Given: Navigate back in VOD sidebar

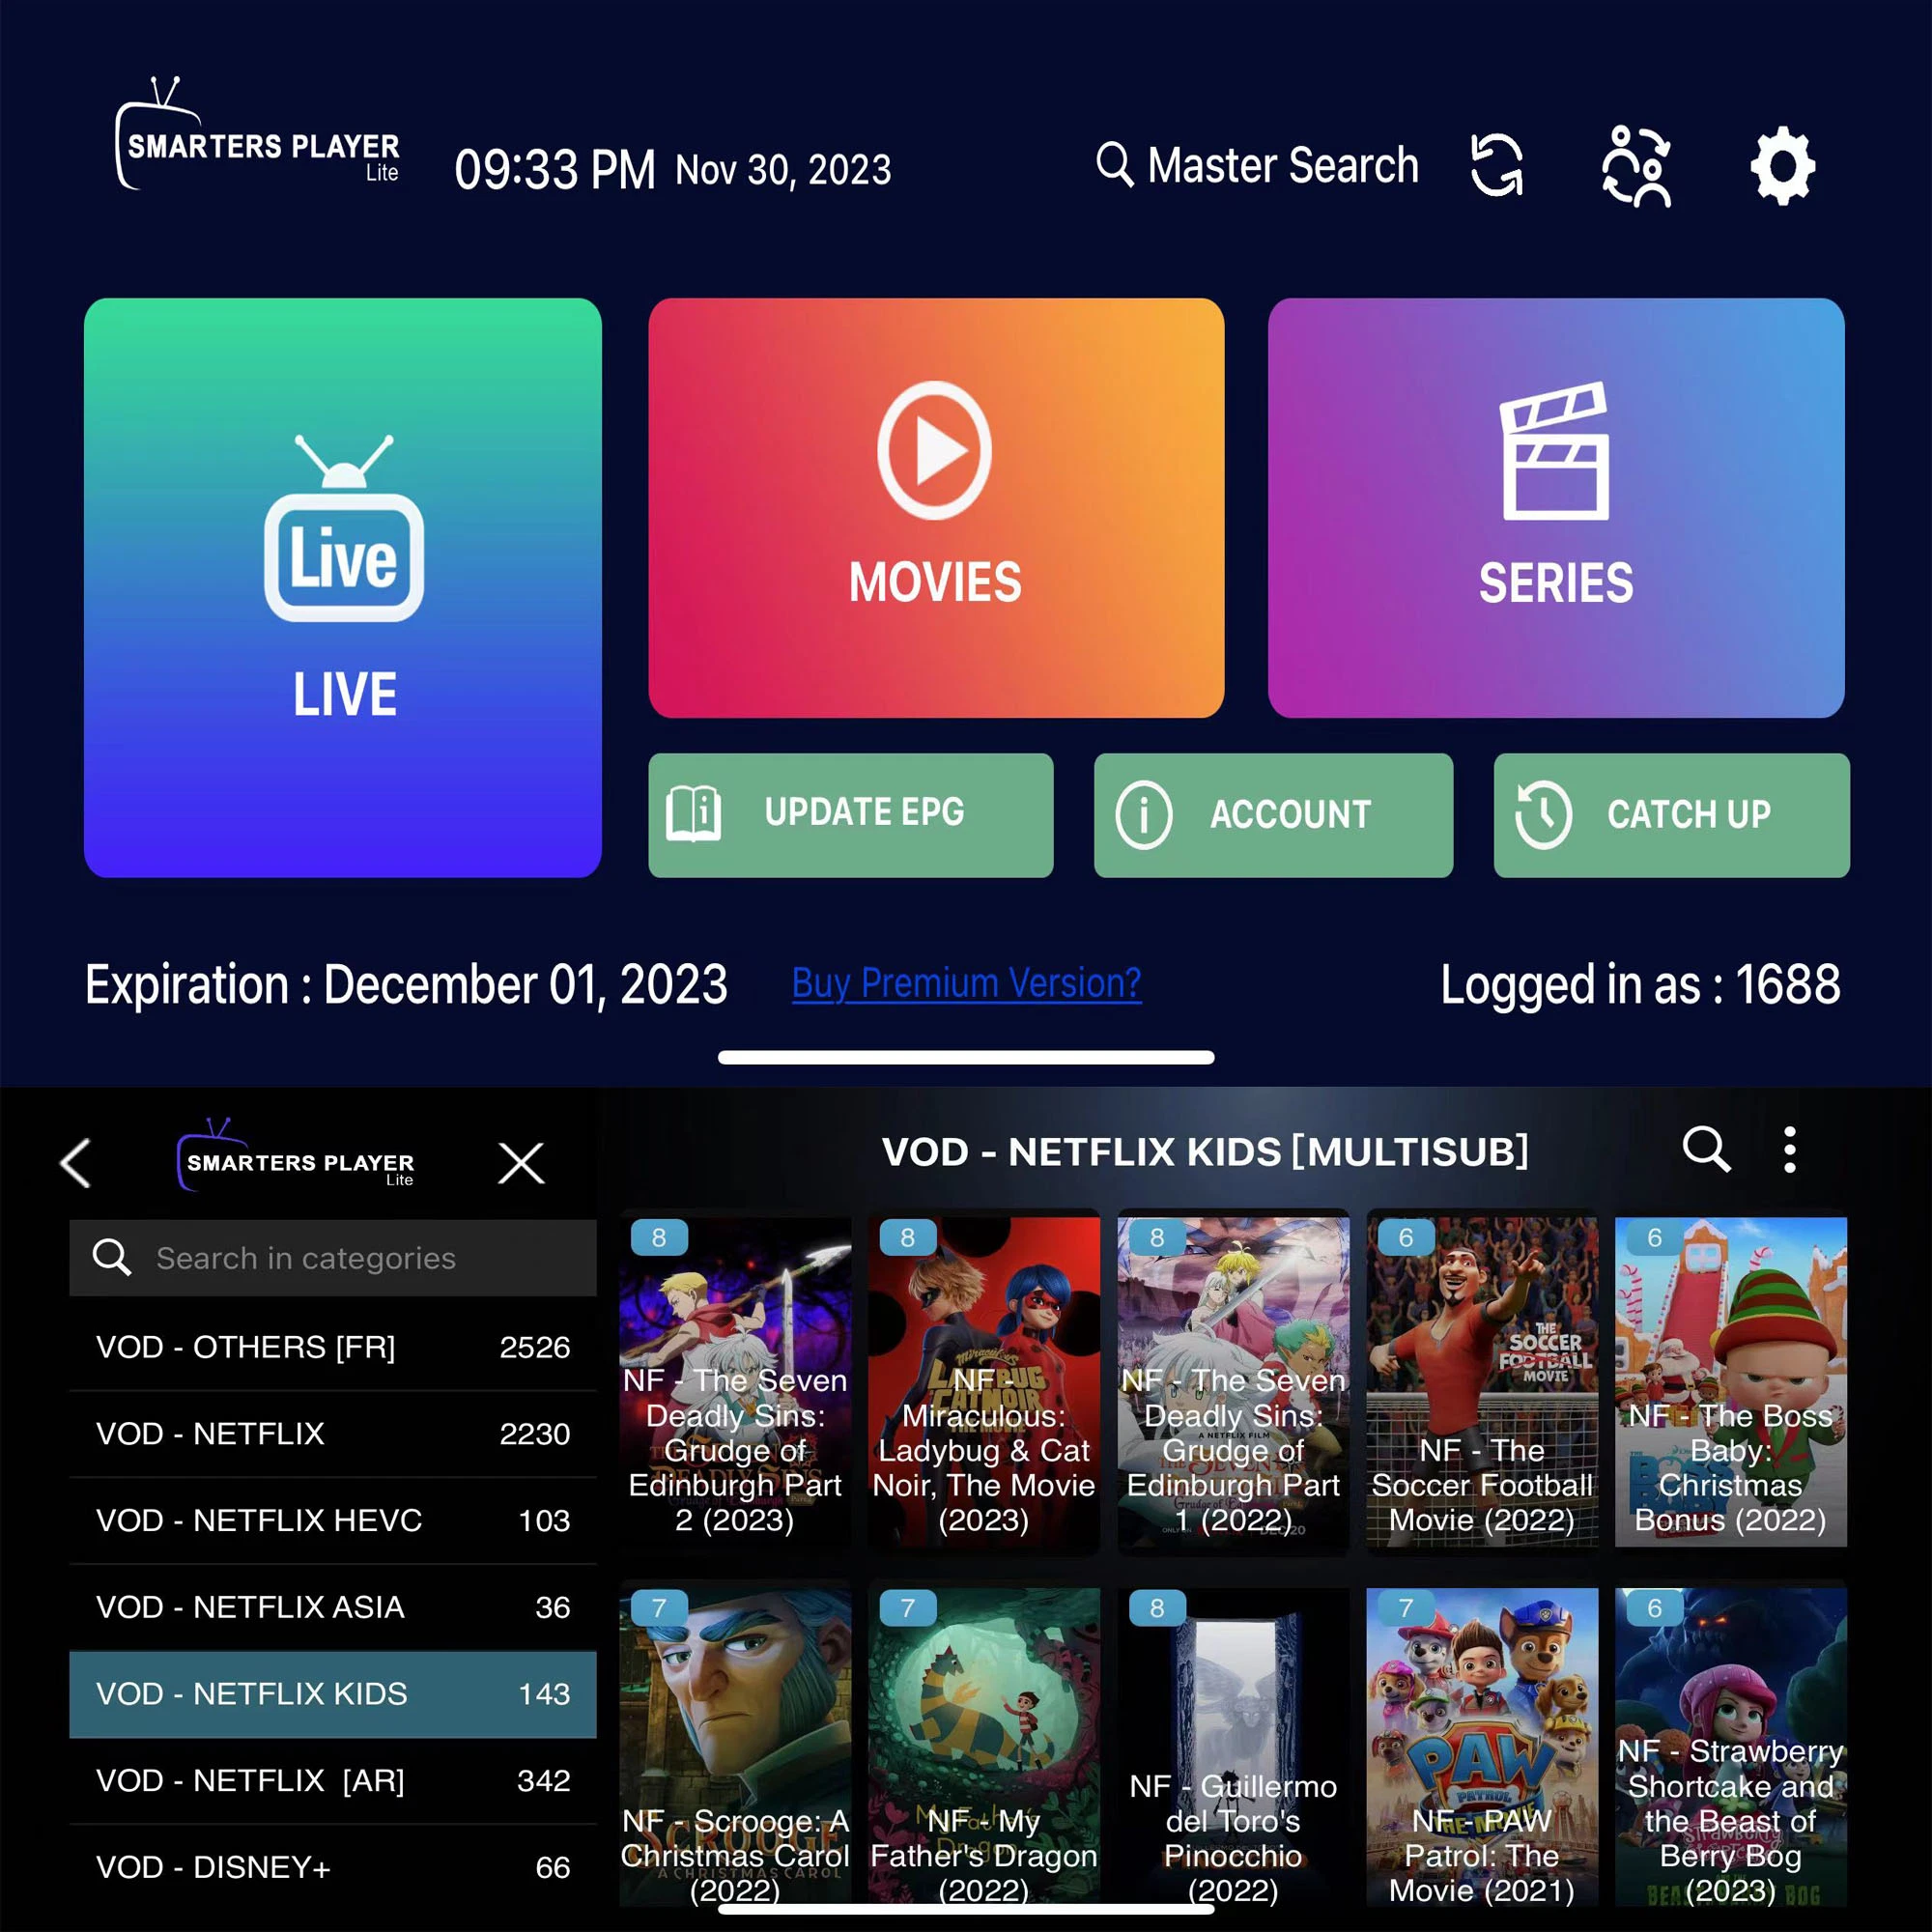Looking at the screenshot, I should (72, 1160).
